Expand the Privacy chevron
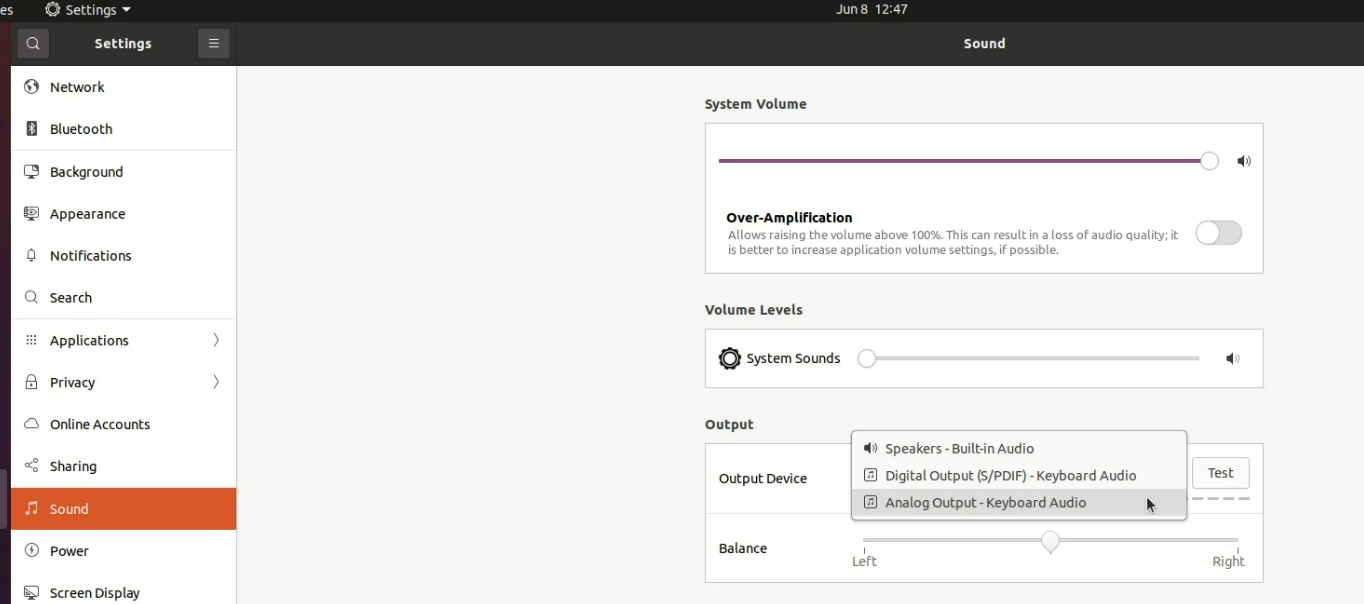 point(216,382)
